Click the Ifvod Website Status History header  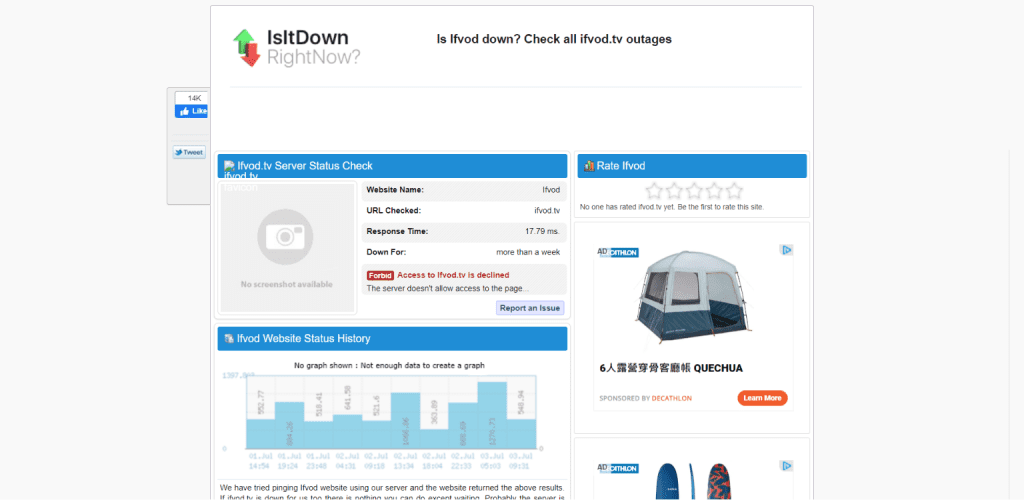tap(392, 339)
